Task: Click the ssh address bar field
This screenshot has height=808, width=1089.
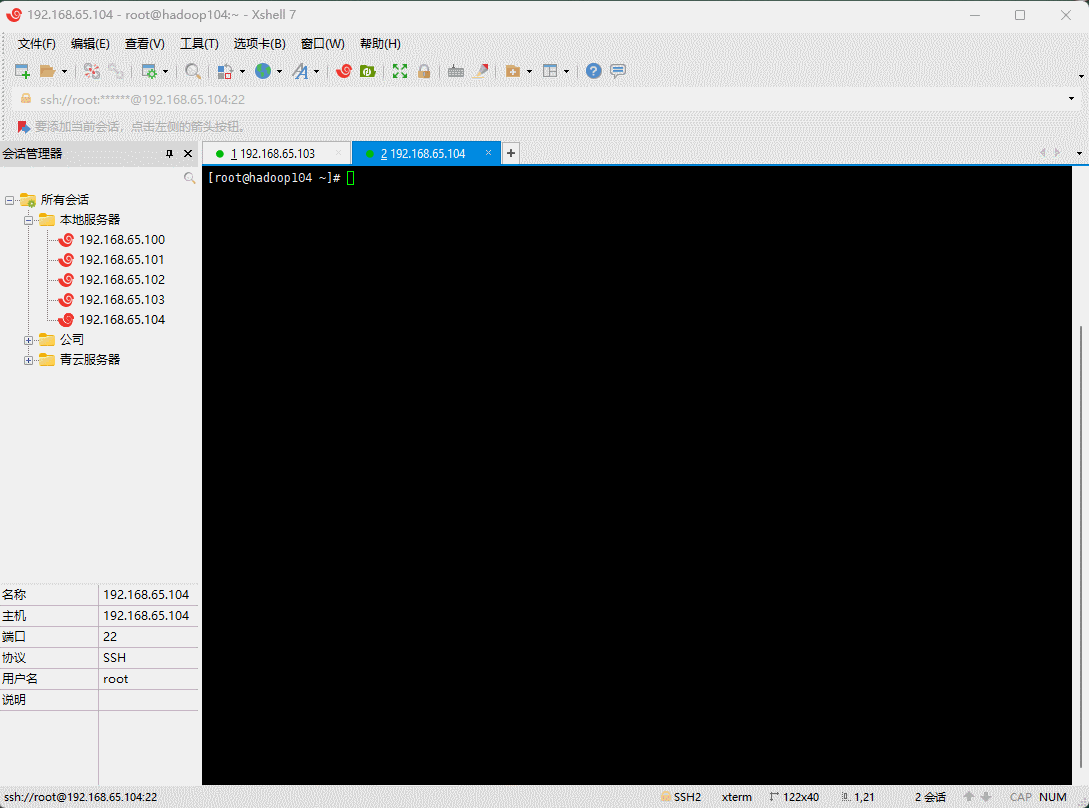Action: pos(549,99)
